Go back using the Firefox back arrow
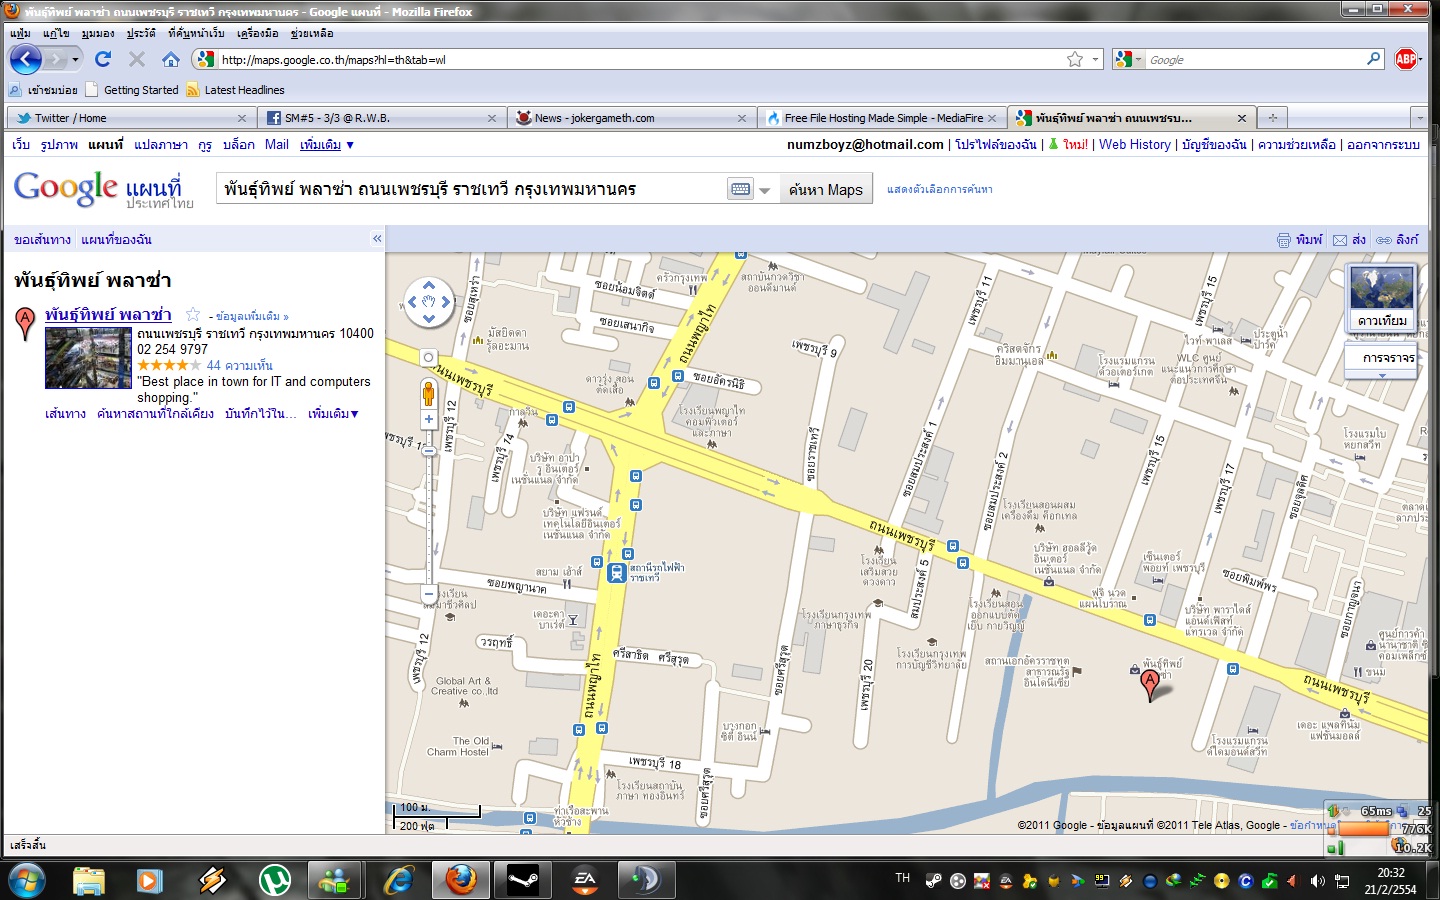 coord(26,59)
